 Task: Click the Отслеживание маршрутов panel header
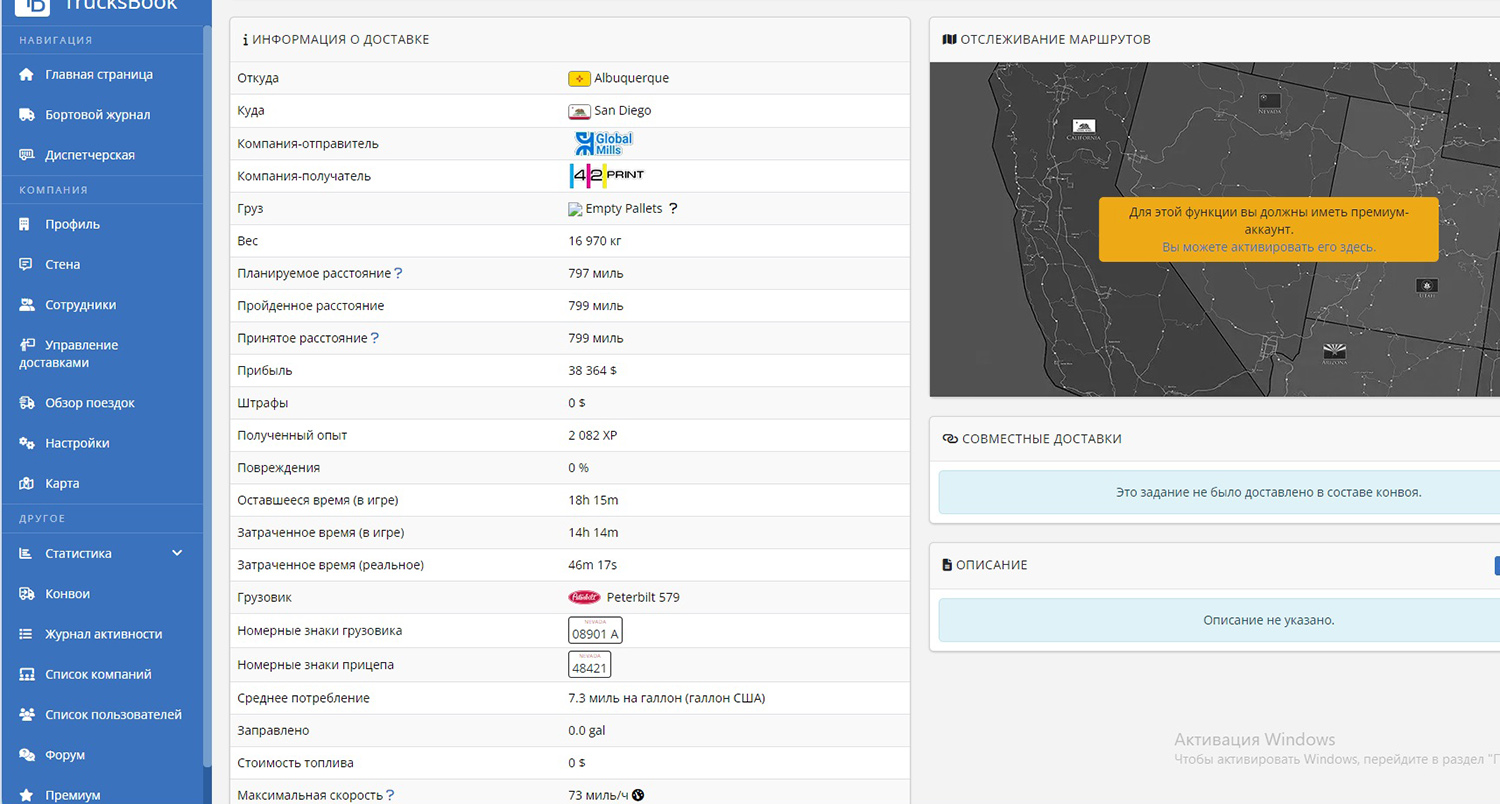pos(1215,40)
